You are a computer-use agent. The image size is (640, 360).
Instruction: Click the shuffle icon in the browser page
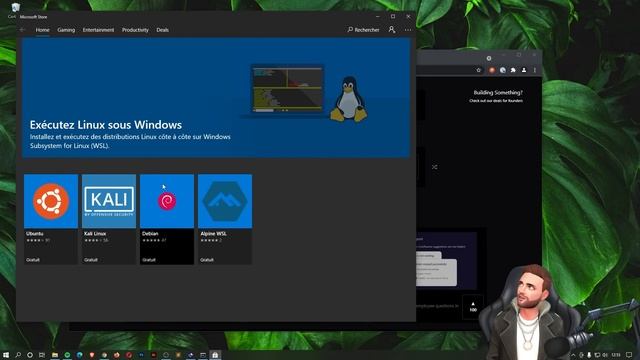pos(435,167)
